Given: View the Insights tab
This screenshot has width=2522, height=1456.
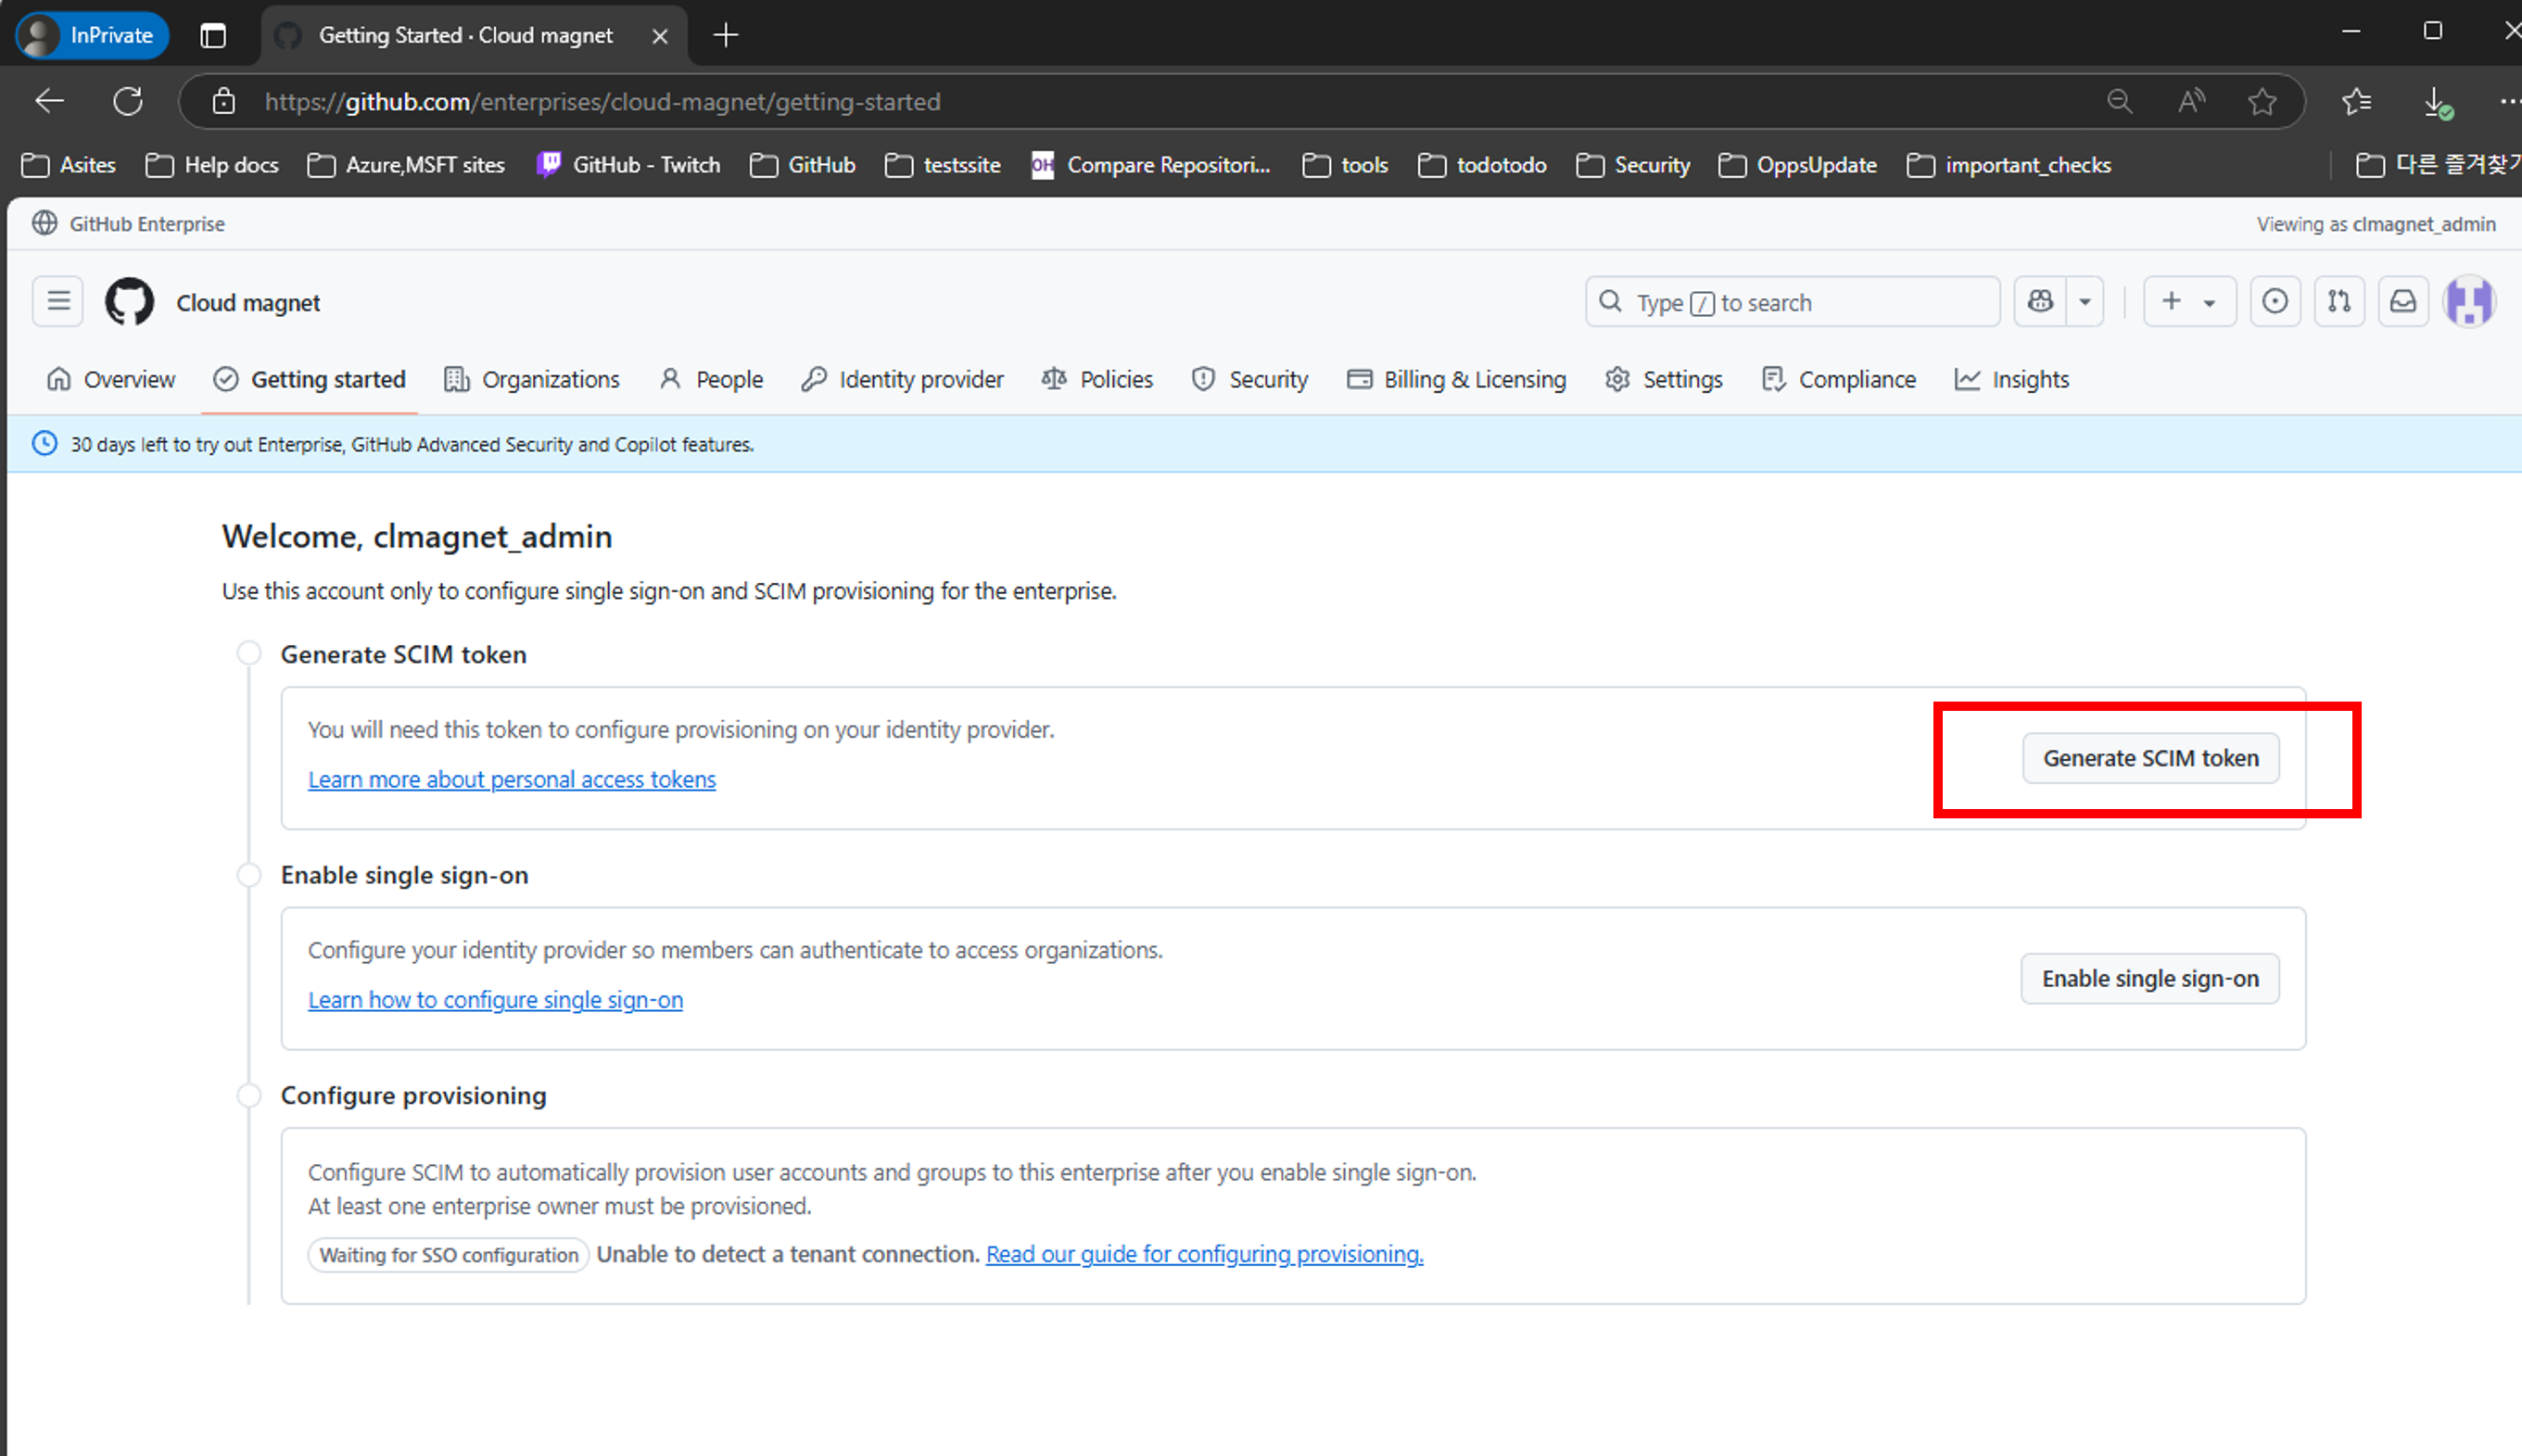Looking at the screenshot, I should tap(2012, 379).
